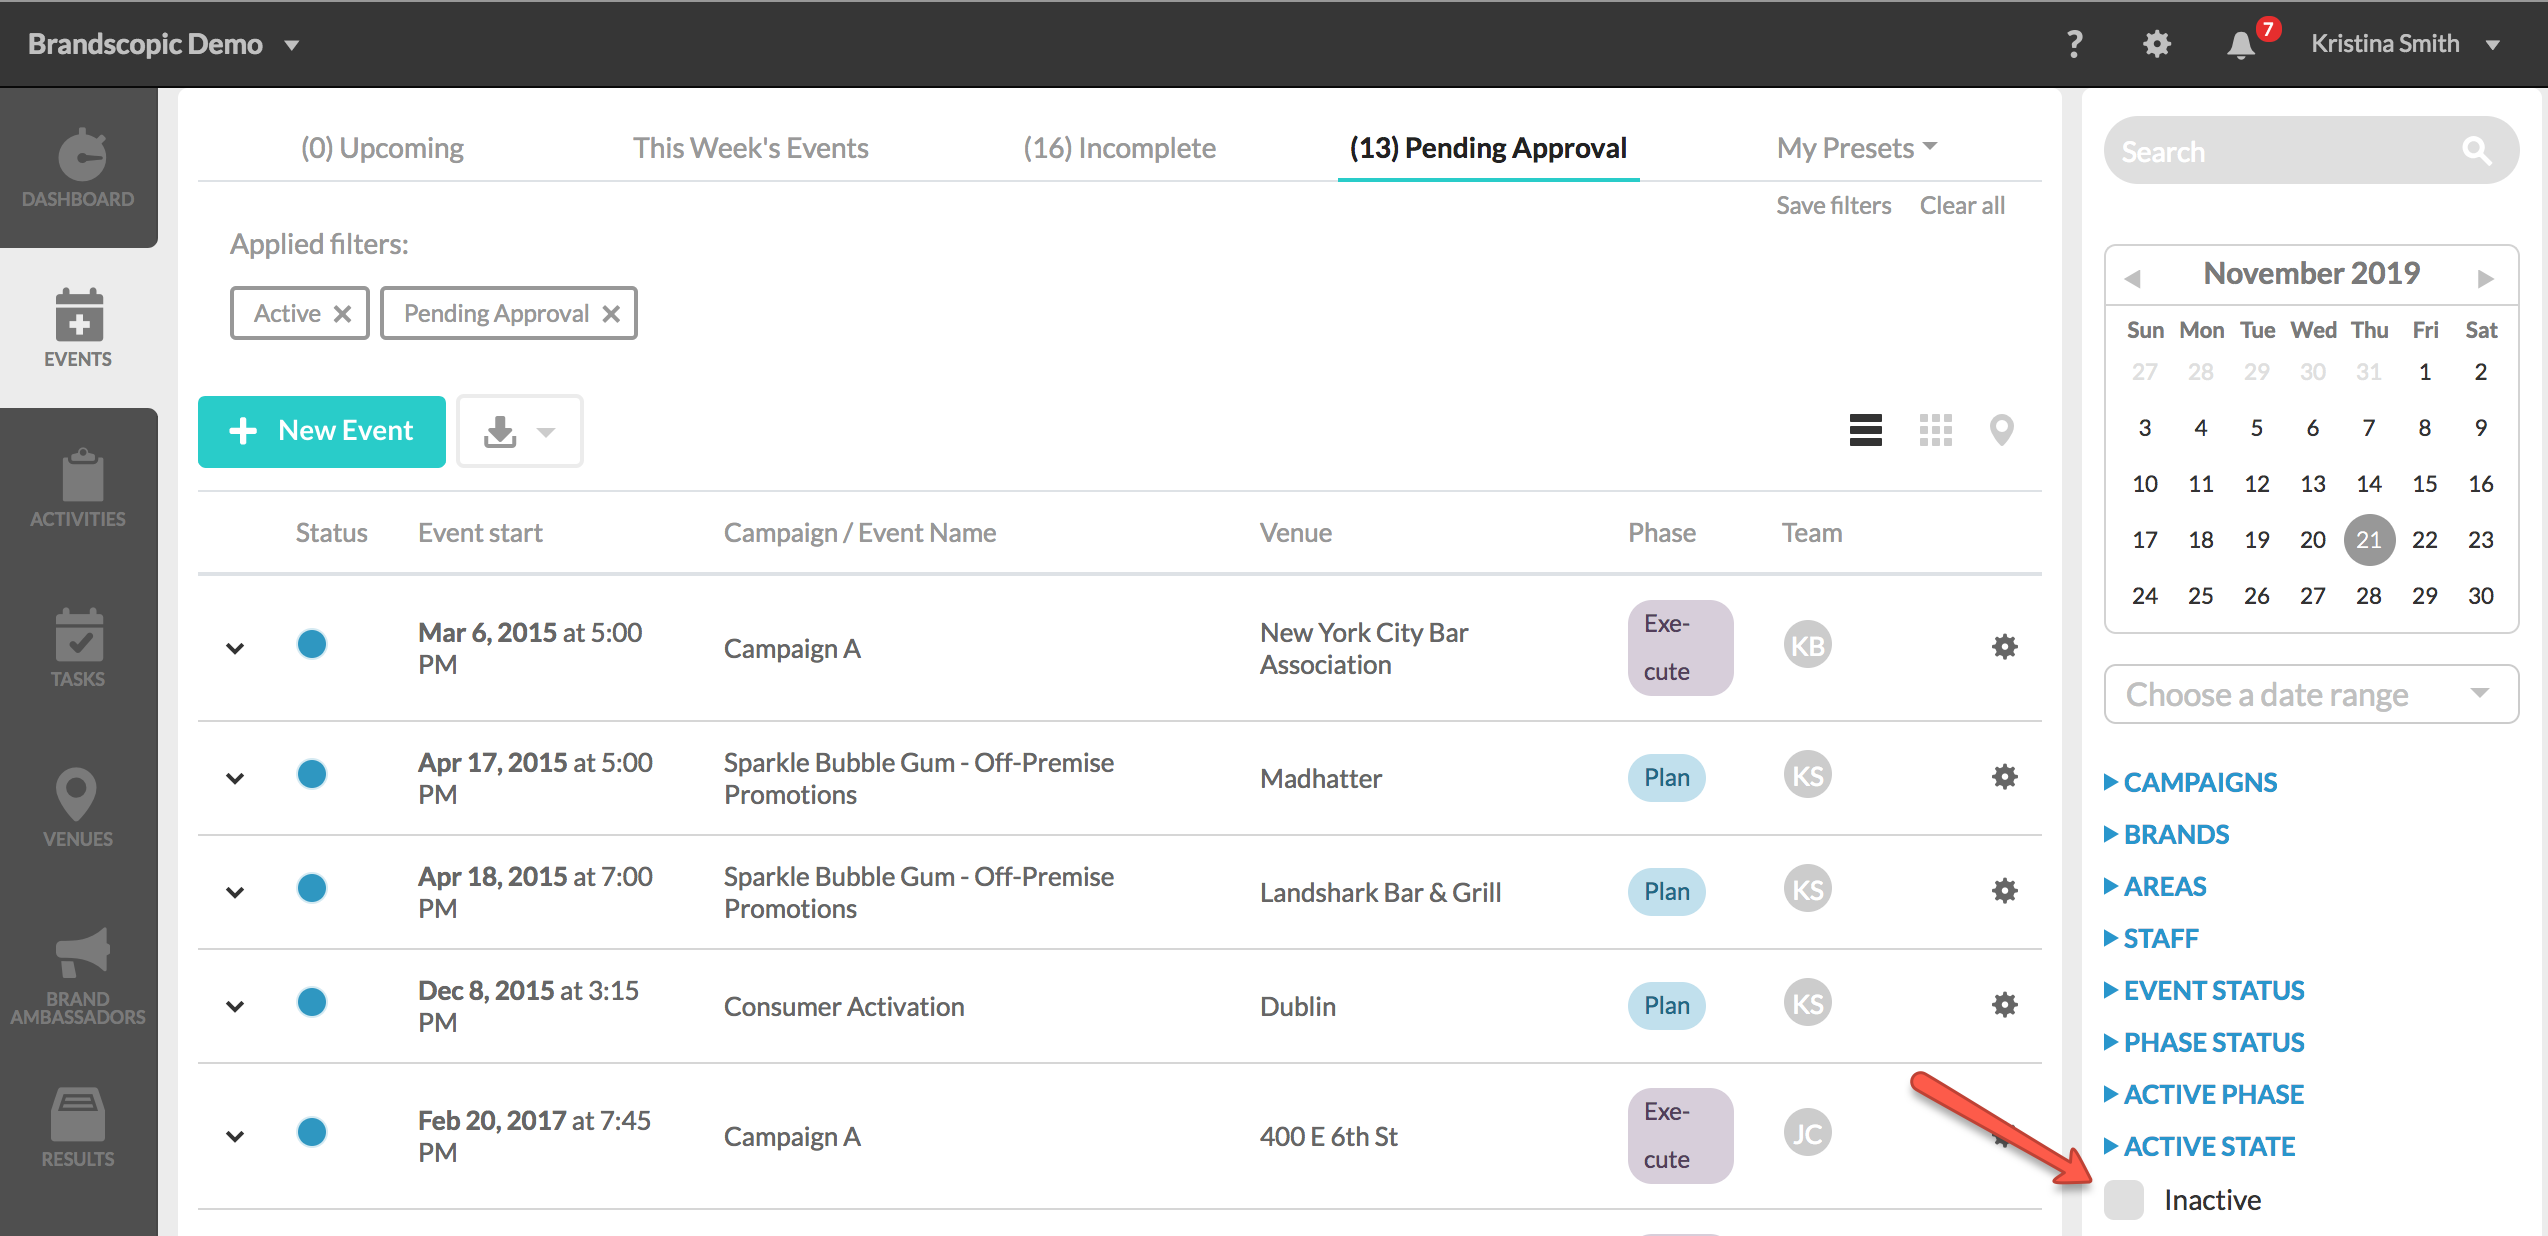Expand the Phase Status filter section

(x=2204, y=1042)
